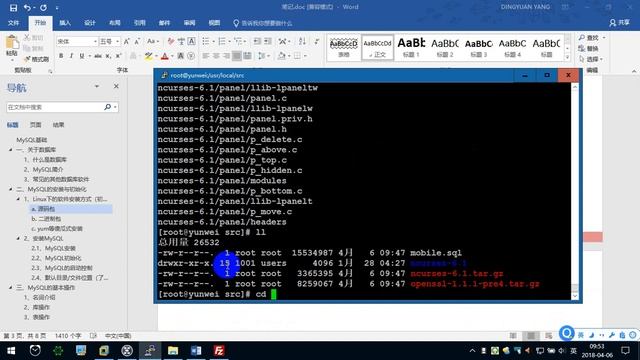640x360 pixels.
Task: Open the Change Case (Aa) dropdown
Action: coord(152,41)
